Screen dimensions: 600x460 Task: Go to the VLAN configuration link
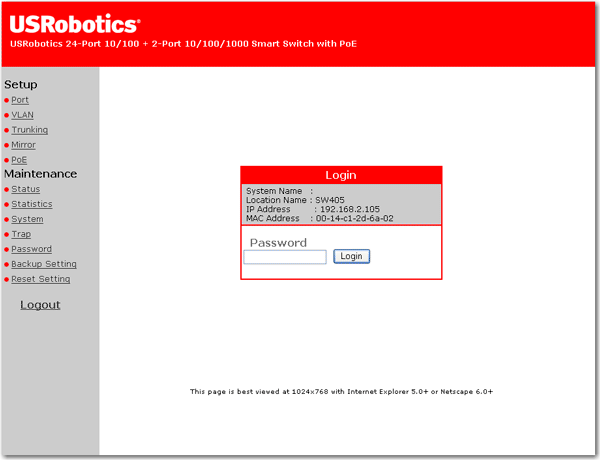point(22,115)
